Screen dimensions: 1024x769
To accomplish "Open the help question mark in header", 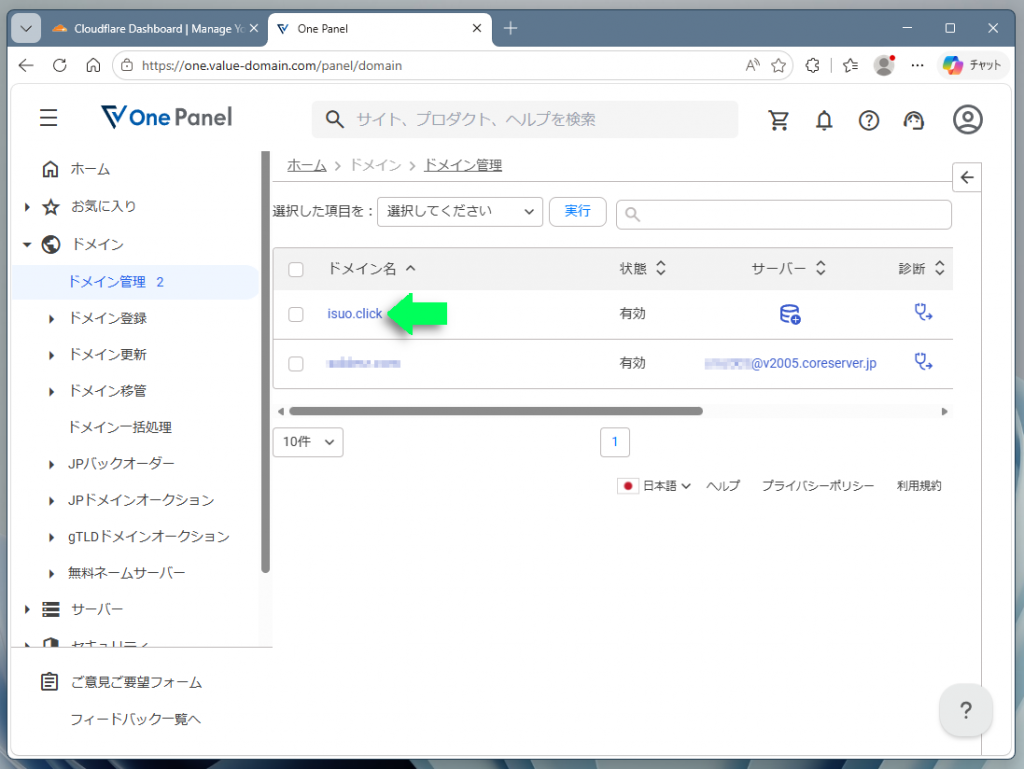I will [x=869, y=120].
